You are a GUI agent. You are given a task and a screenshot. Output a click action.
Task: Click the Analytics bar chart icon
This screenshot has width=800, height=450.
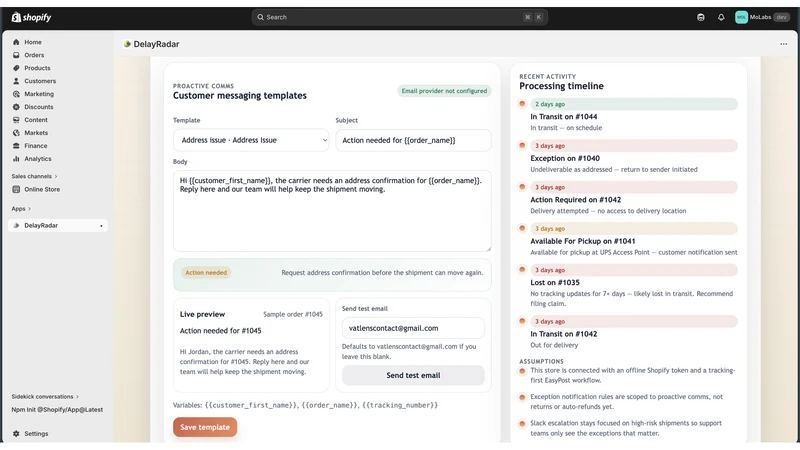pyautogui.click(x=16, y=159)
